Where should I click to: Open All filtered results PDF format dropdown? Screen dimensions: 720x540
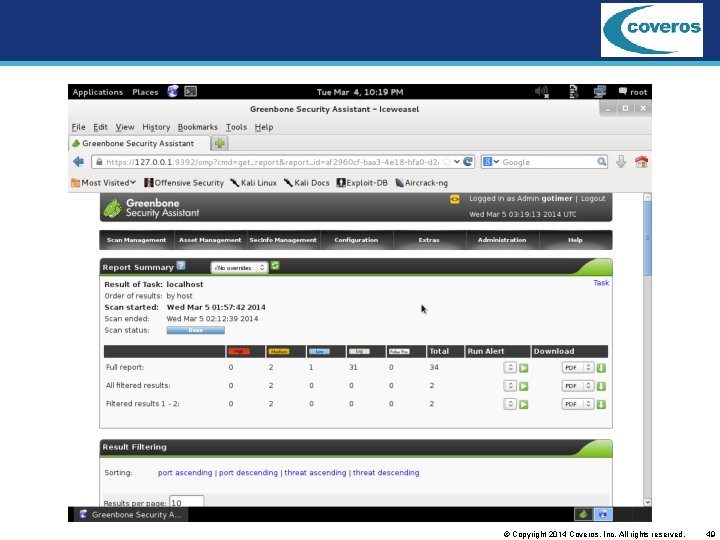pos(578,386)
